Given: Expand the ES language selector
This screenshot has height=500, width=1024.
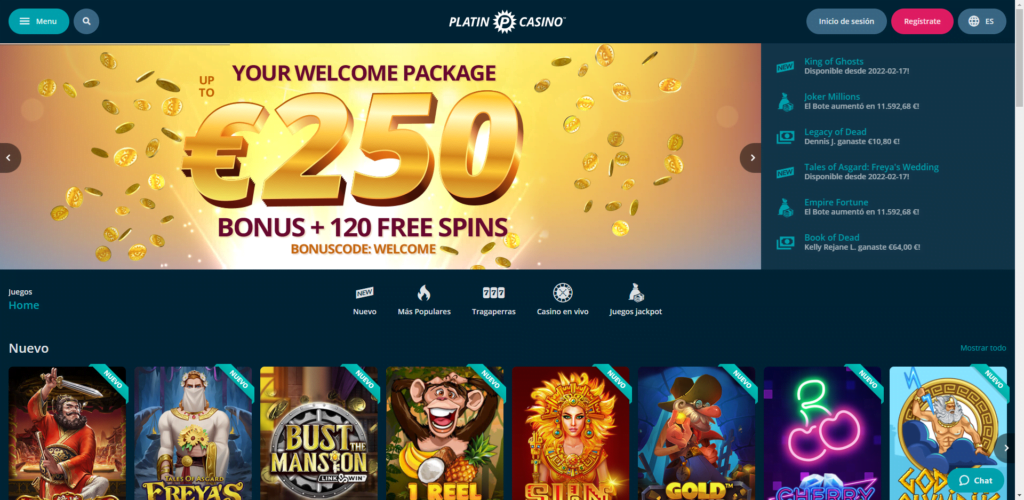Looking at the screenshot, I should click(x=982, y=21).
